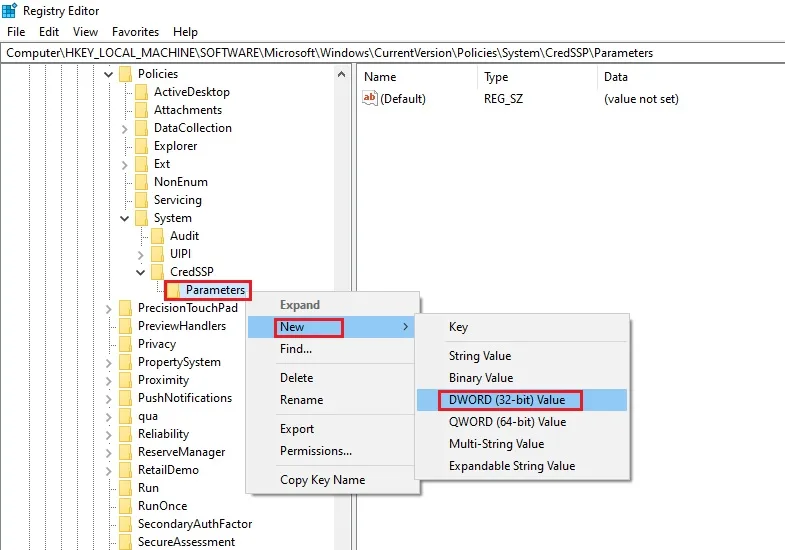Screen dimensions: 785x550
Task: Click the Explorer folder icon
Action: (142, 146)
